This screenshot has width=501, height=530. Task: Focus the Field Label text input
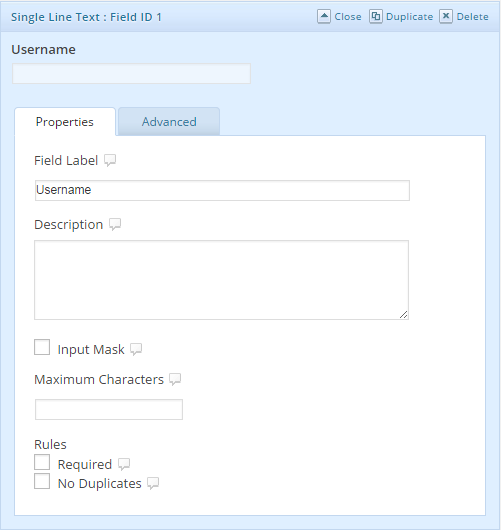pyautogui.click(x=222, y=190)
